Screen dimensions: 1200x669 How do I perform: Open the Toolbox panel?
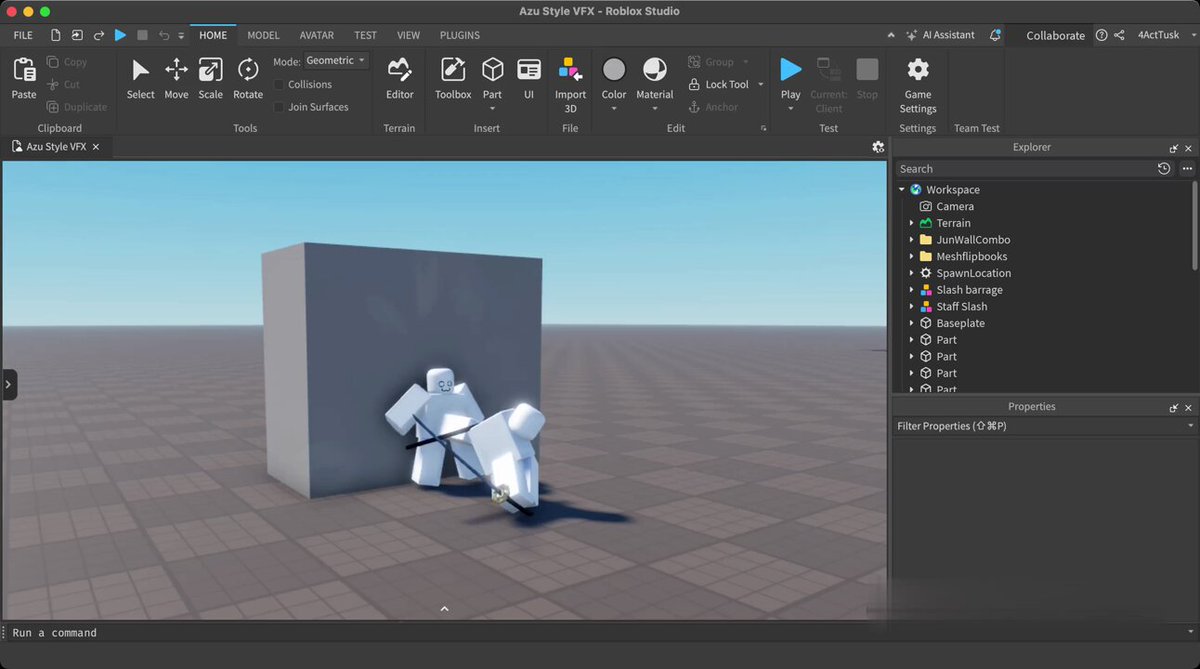pyautogui.click(x=453, y=79)
